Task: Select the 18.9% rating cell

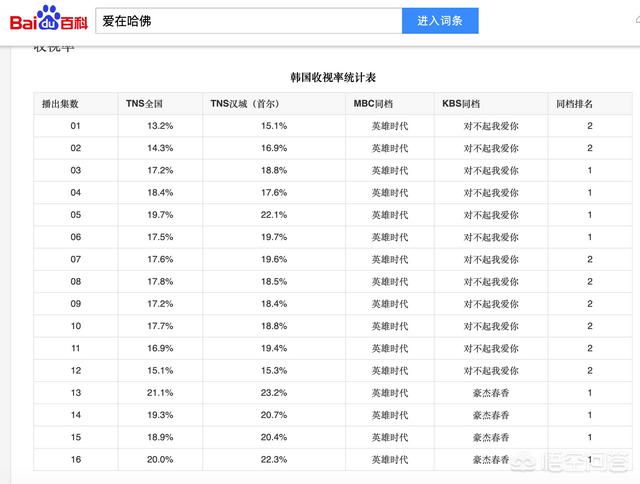Action: coord(160,437)
